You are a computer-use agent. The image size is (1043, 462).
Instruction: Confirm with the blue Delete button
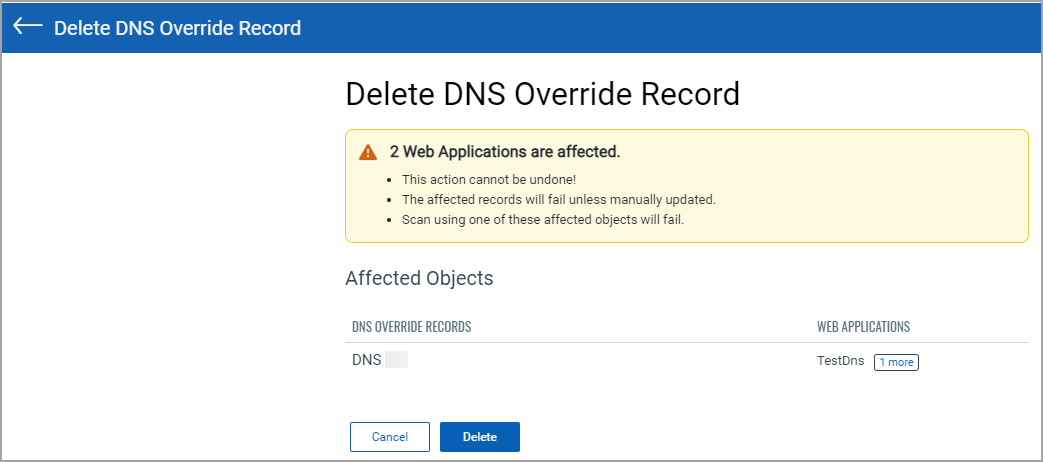479,437
